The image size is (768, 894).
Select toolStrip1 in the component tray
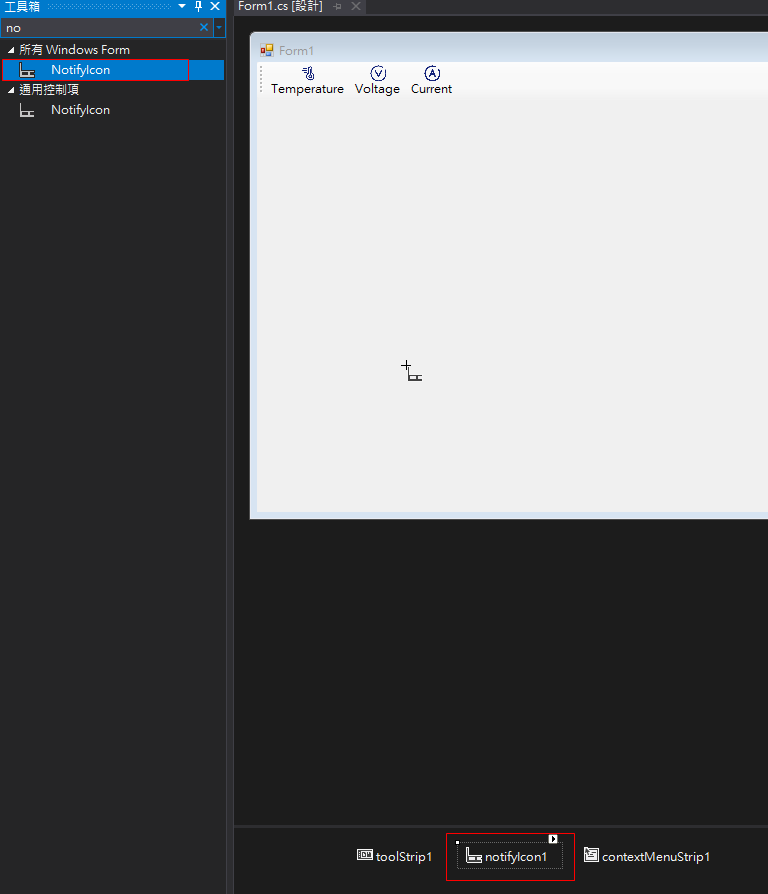click(x=395, y=856)
